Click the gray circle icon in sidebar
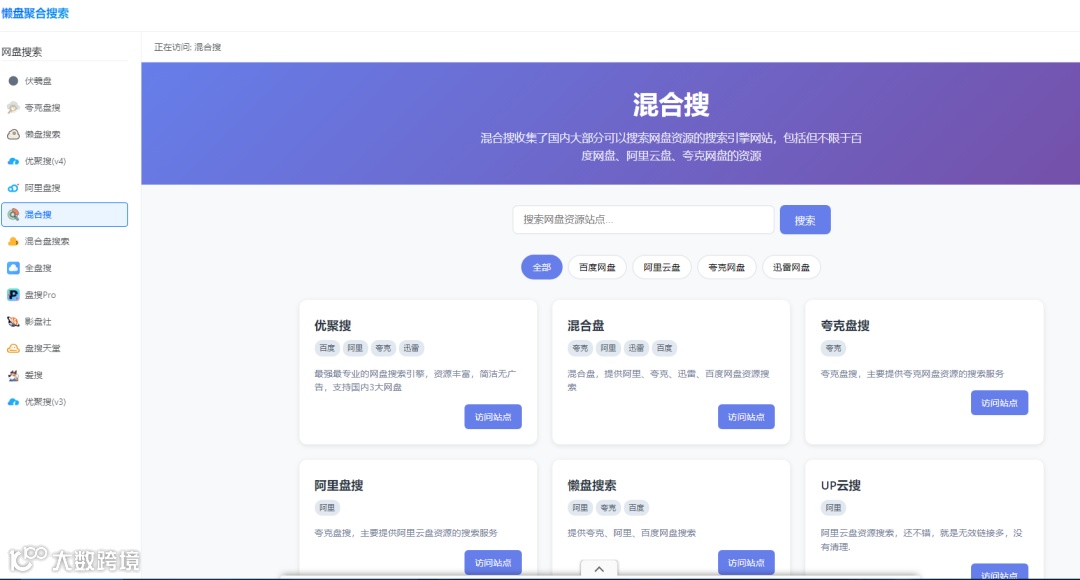 13,81
